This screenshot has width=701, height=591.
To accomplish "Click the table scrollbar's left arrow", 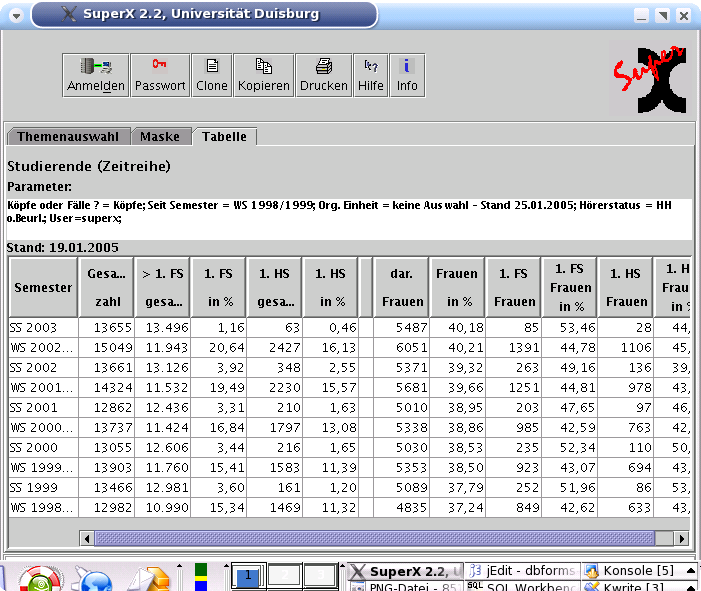I will [x=87, y=538].
